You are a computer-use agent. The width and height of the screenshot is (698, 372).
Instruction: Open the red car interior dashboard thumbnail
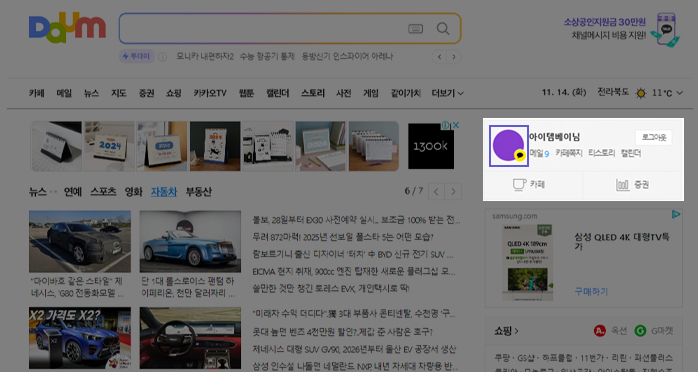click(x=191, y=338)
